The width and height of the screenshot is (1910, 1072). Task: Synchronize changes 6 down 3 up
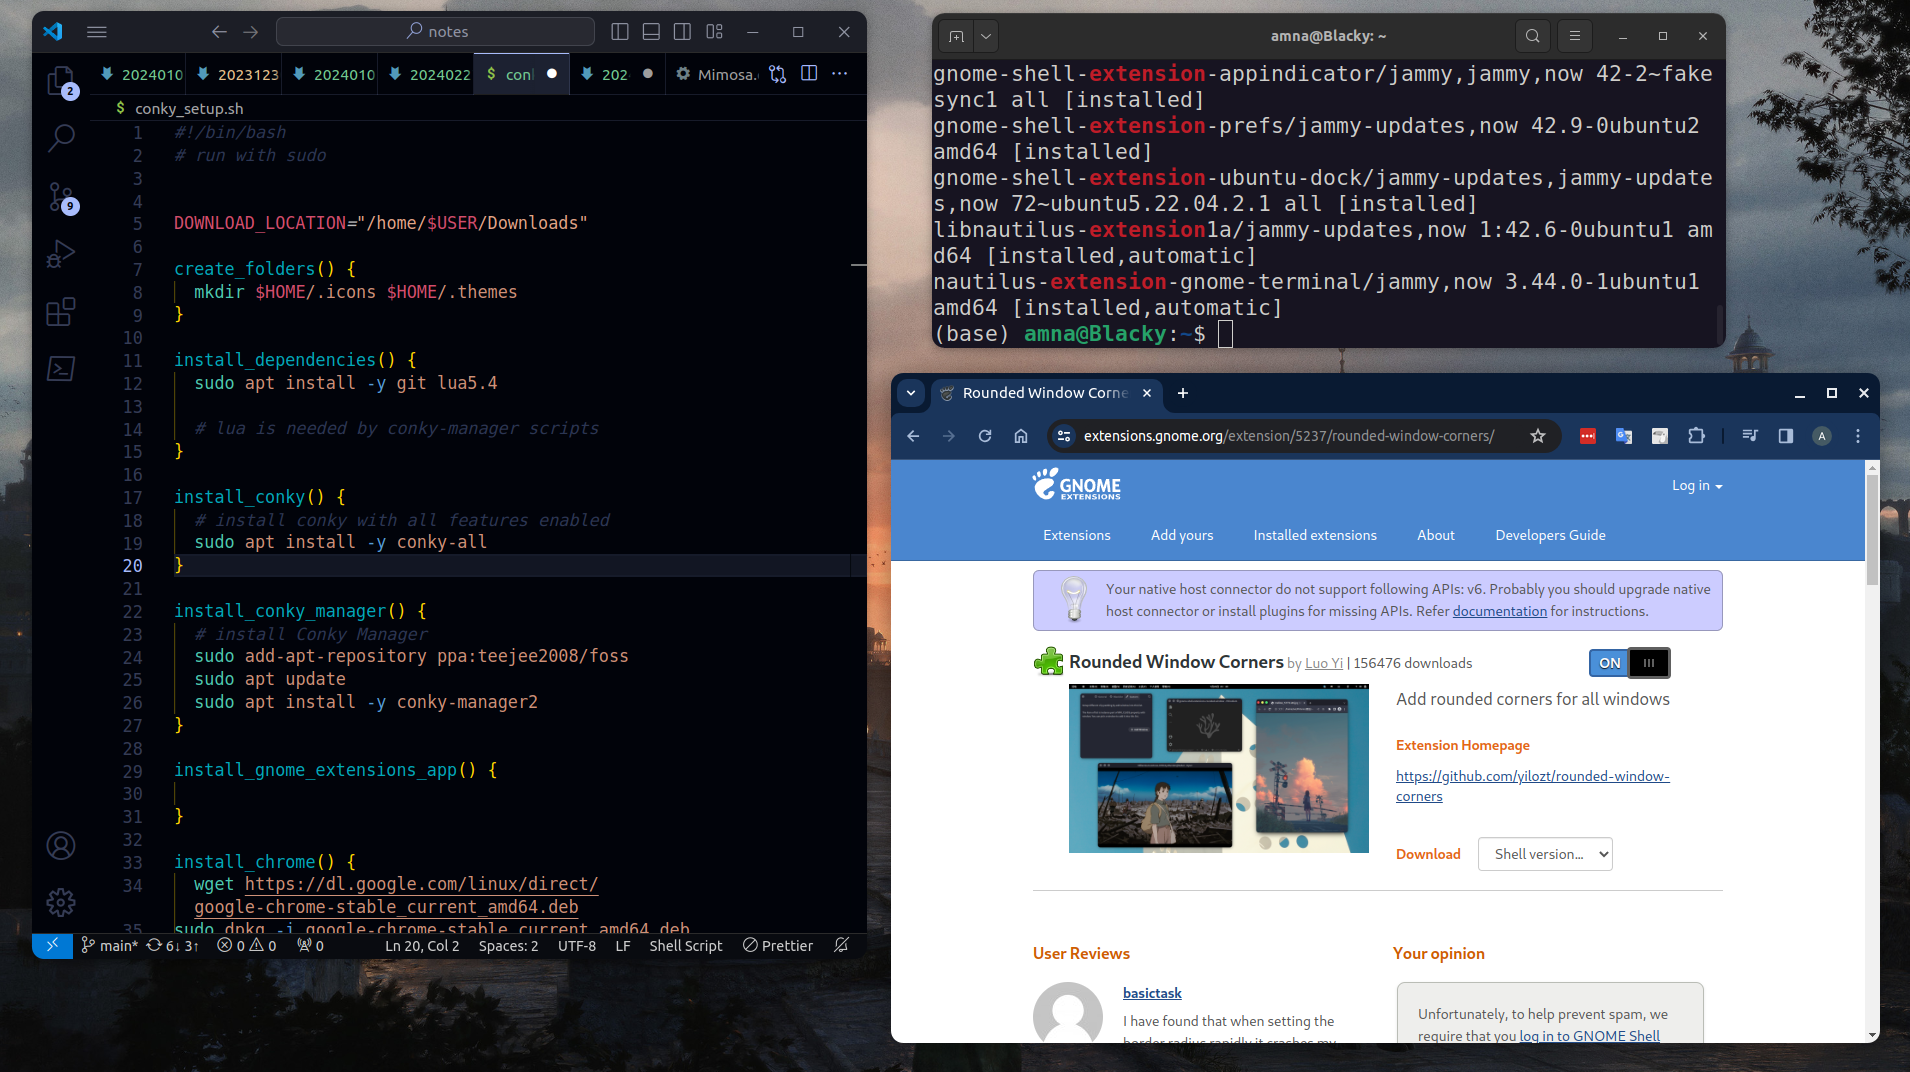tap(173, 945)
